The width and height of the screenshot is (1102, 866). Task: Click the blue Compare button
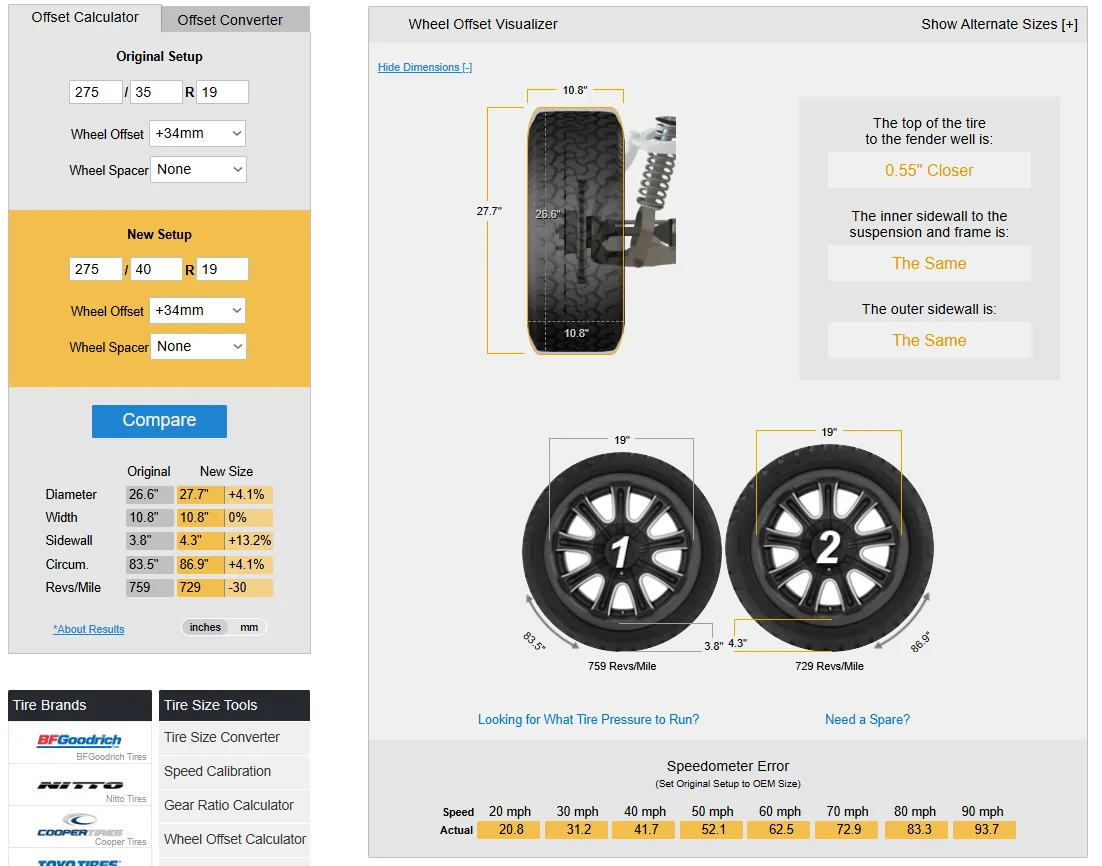click(160, 421)
